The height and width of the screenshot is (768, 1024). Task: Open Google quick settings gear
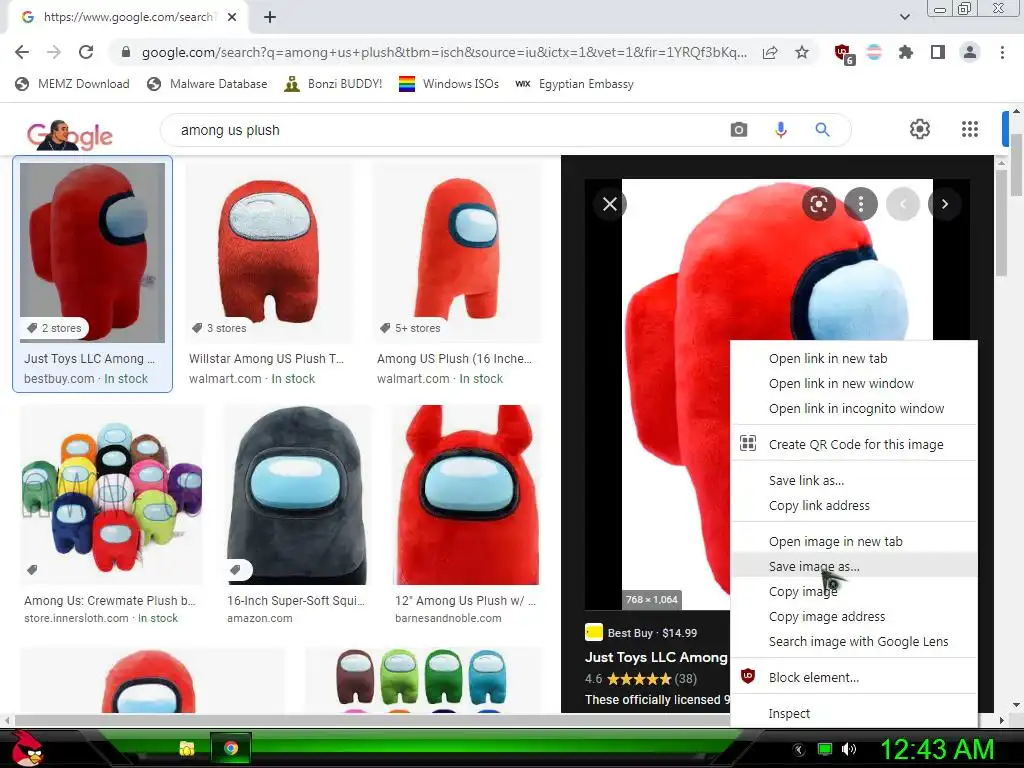[920, 129]
